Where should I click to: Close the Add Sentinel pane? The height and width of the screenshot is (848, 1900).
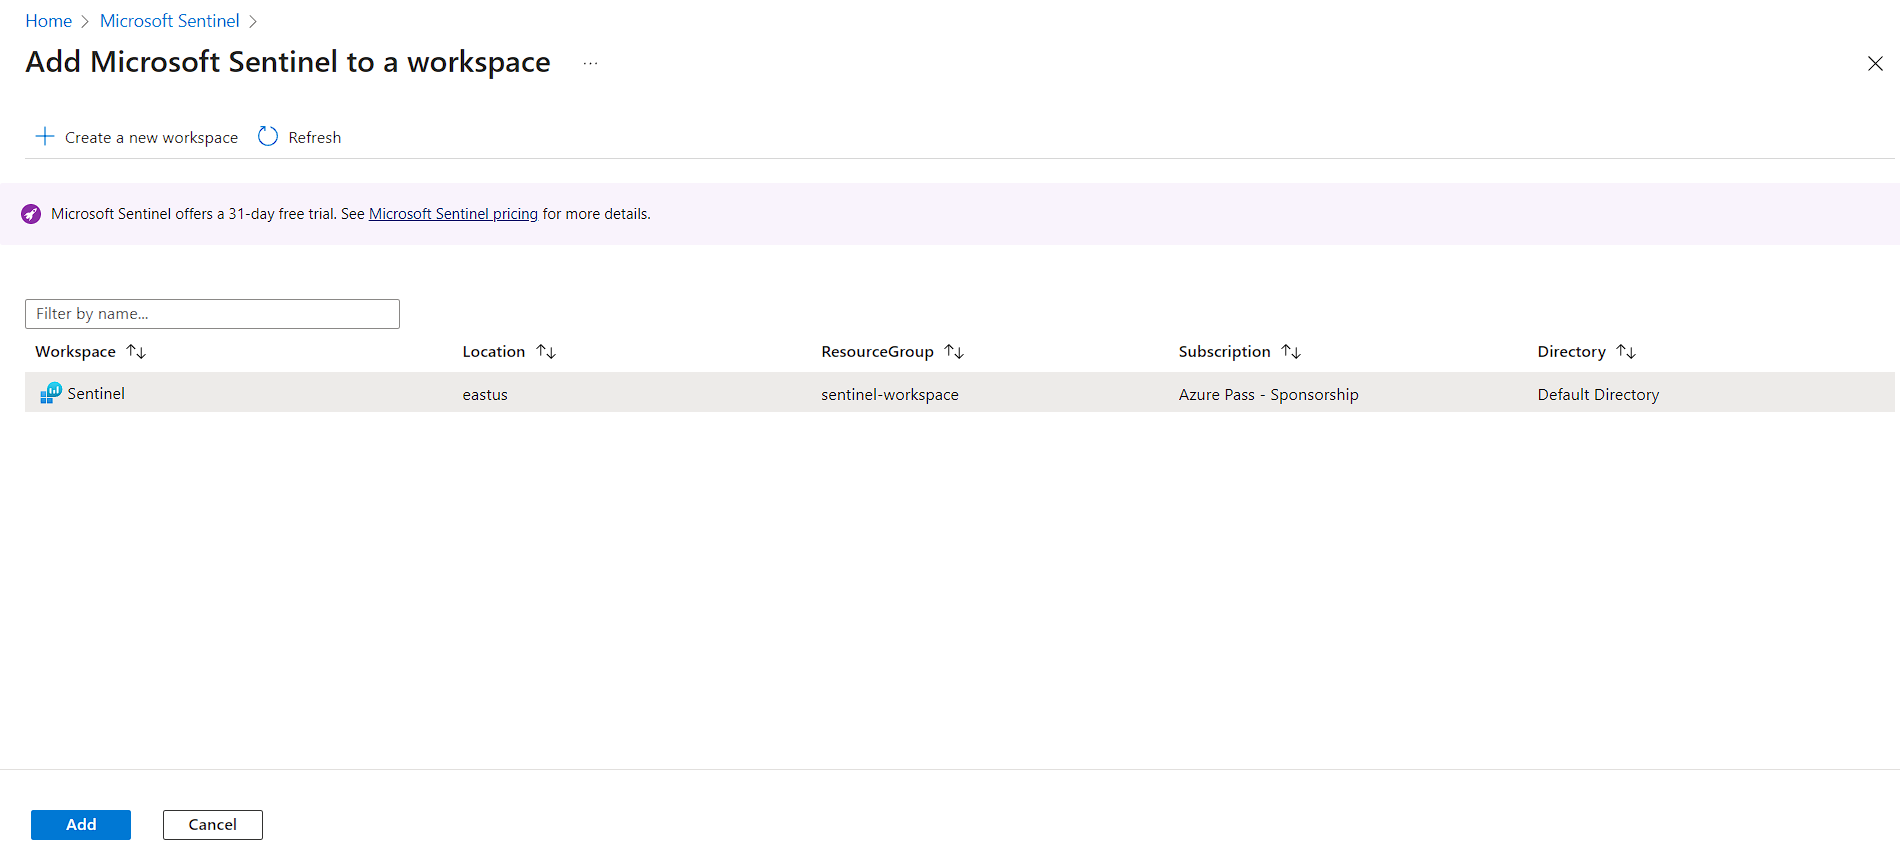click(1875, 64)
